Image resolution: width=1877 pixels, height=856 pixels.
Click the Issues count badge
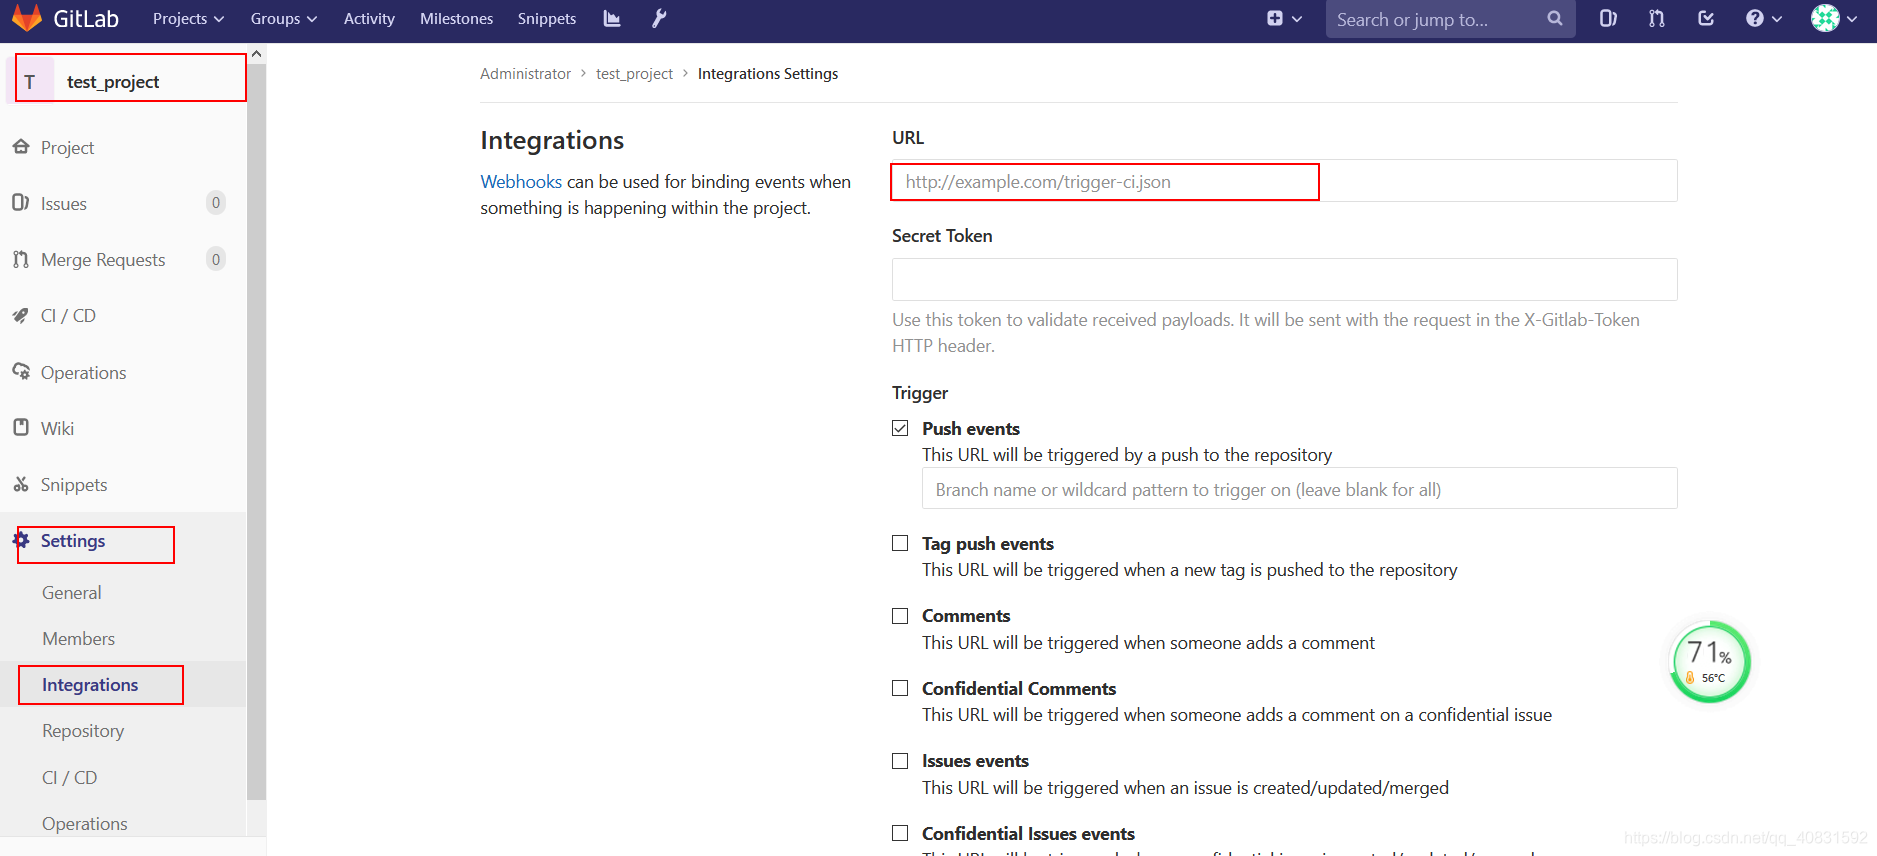tap(215, 203)
